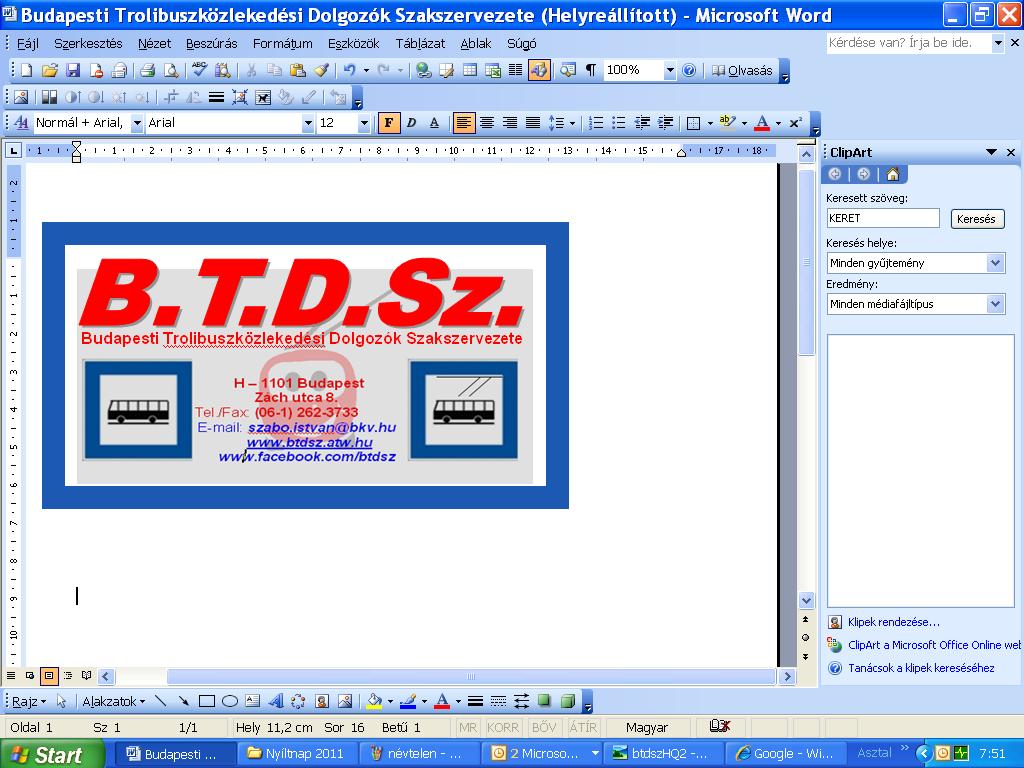Image resolution: width=1024 pixels, height=768 pixels.
Task: Expand the ClipArt pane menu arrow
Action: click(x=991, y=152)
